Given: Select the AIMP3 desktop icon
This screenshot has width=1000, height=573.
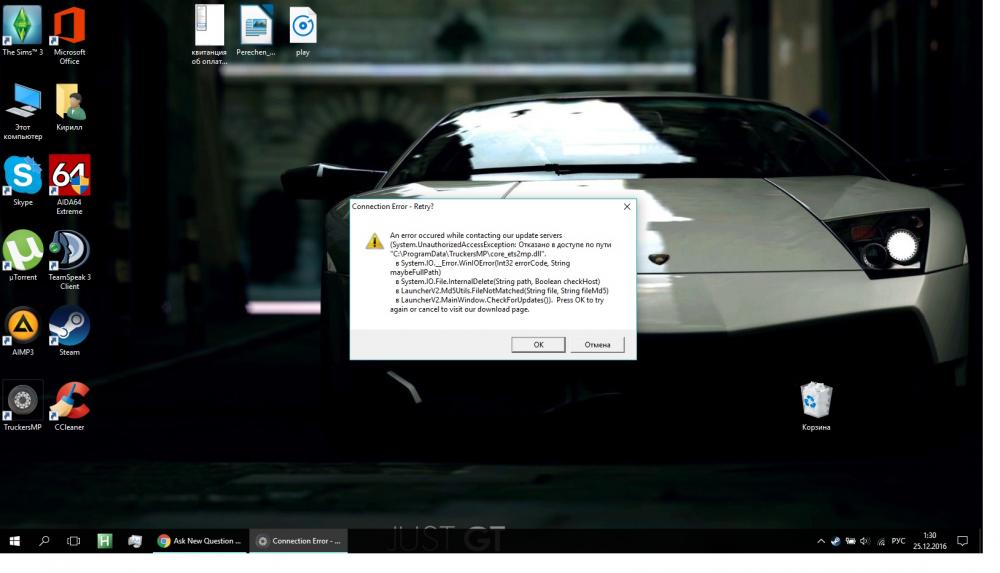Looking at the screenshot, I should click(23, 326).
